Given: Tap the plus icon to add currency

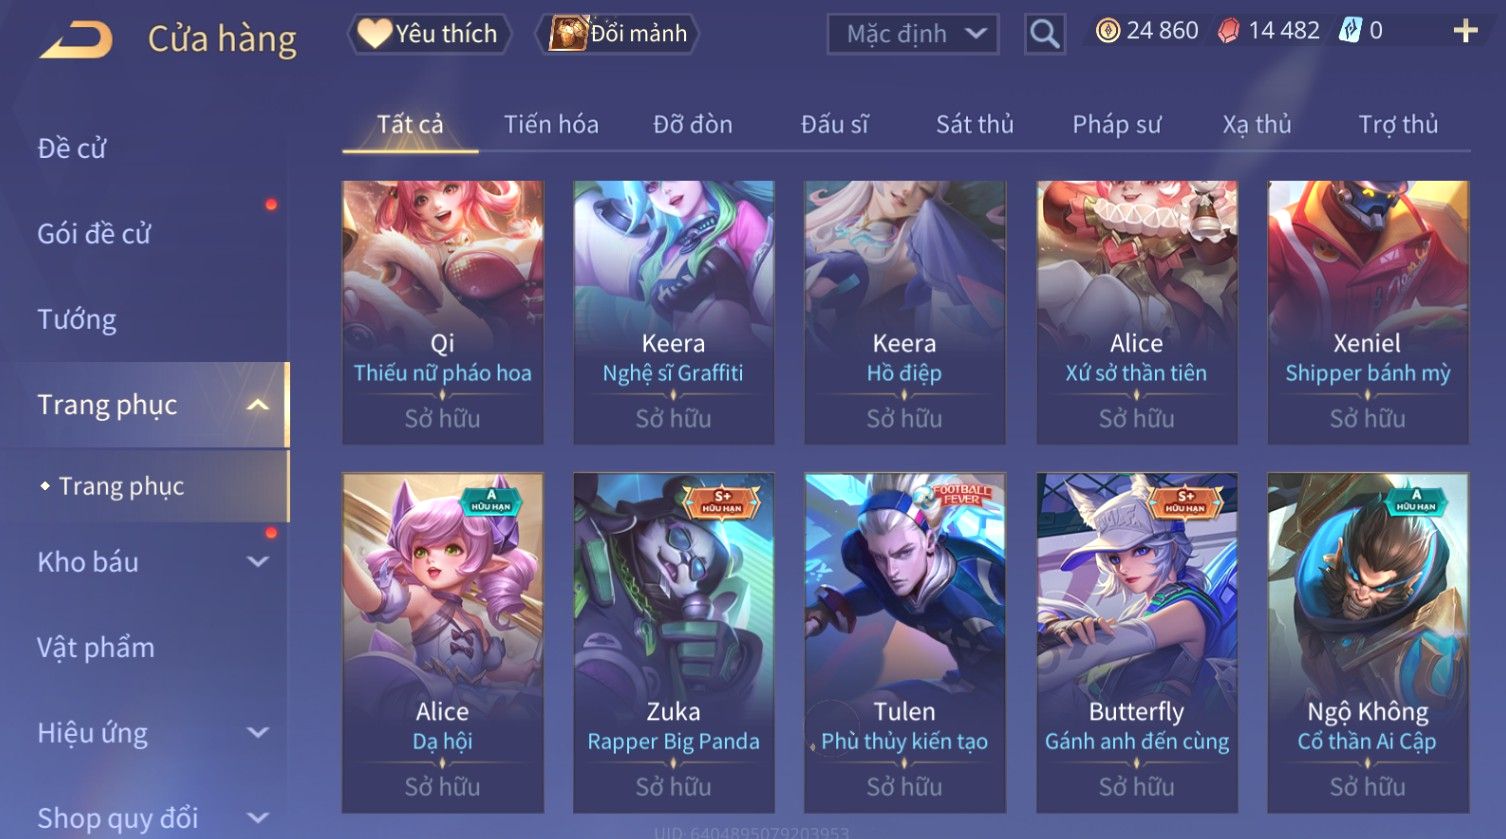Looking at the screenshot, I should 1465,32.
